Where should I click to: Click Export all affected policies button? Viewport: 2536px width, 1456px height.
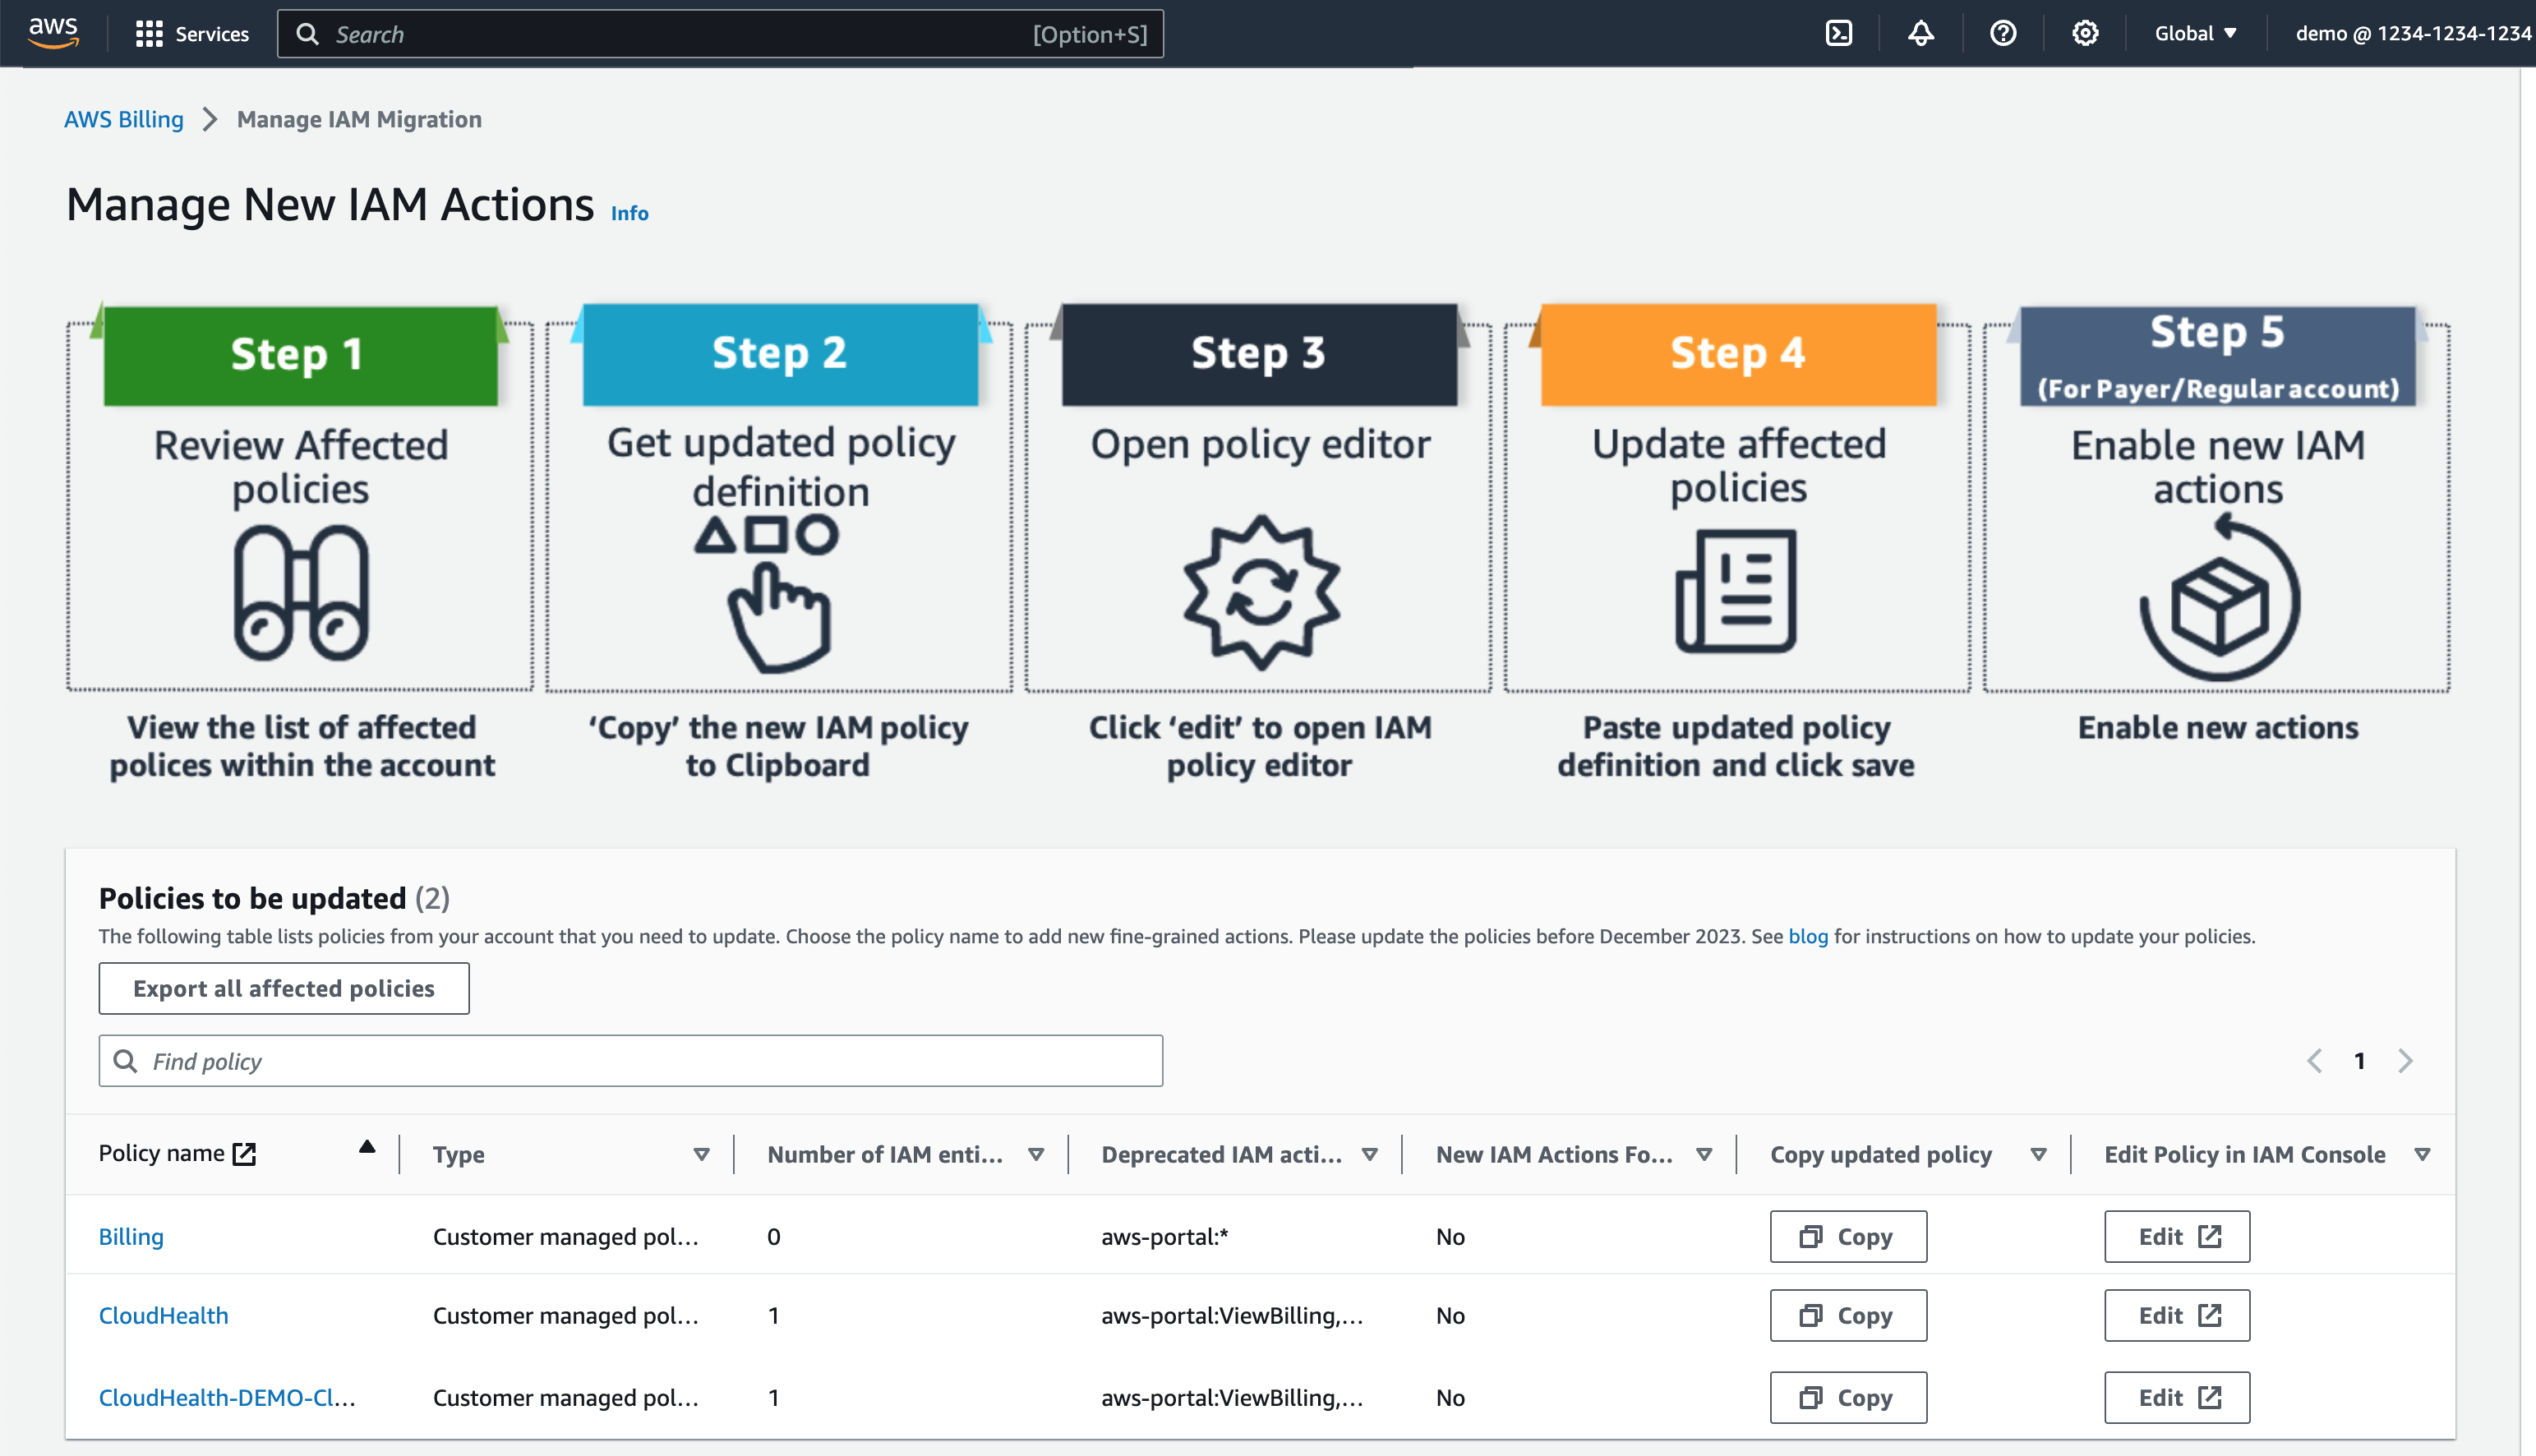(x=284, y=988)
